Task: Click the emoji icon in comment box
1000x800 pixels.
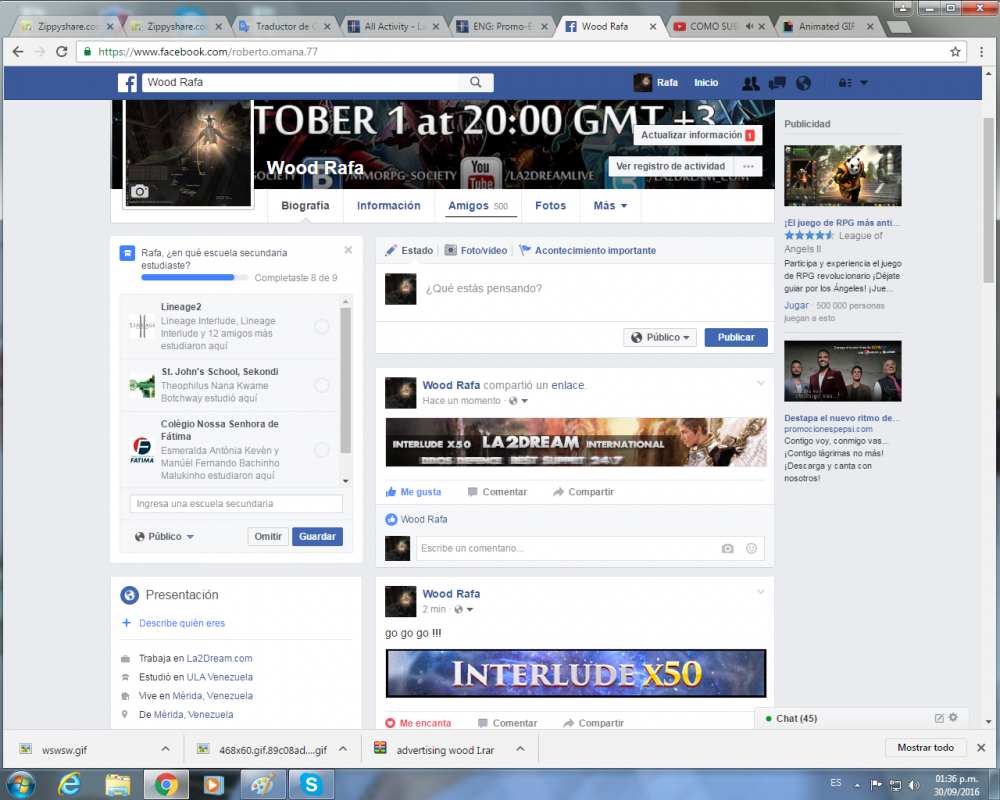Action: pyautogui.click(x=751, y=548)
